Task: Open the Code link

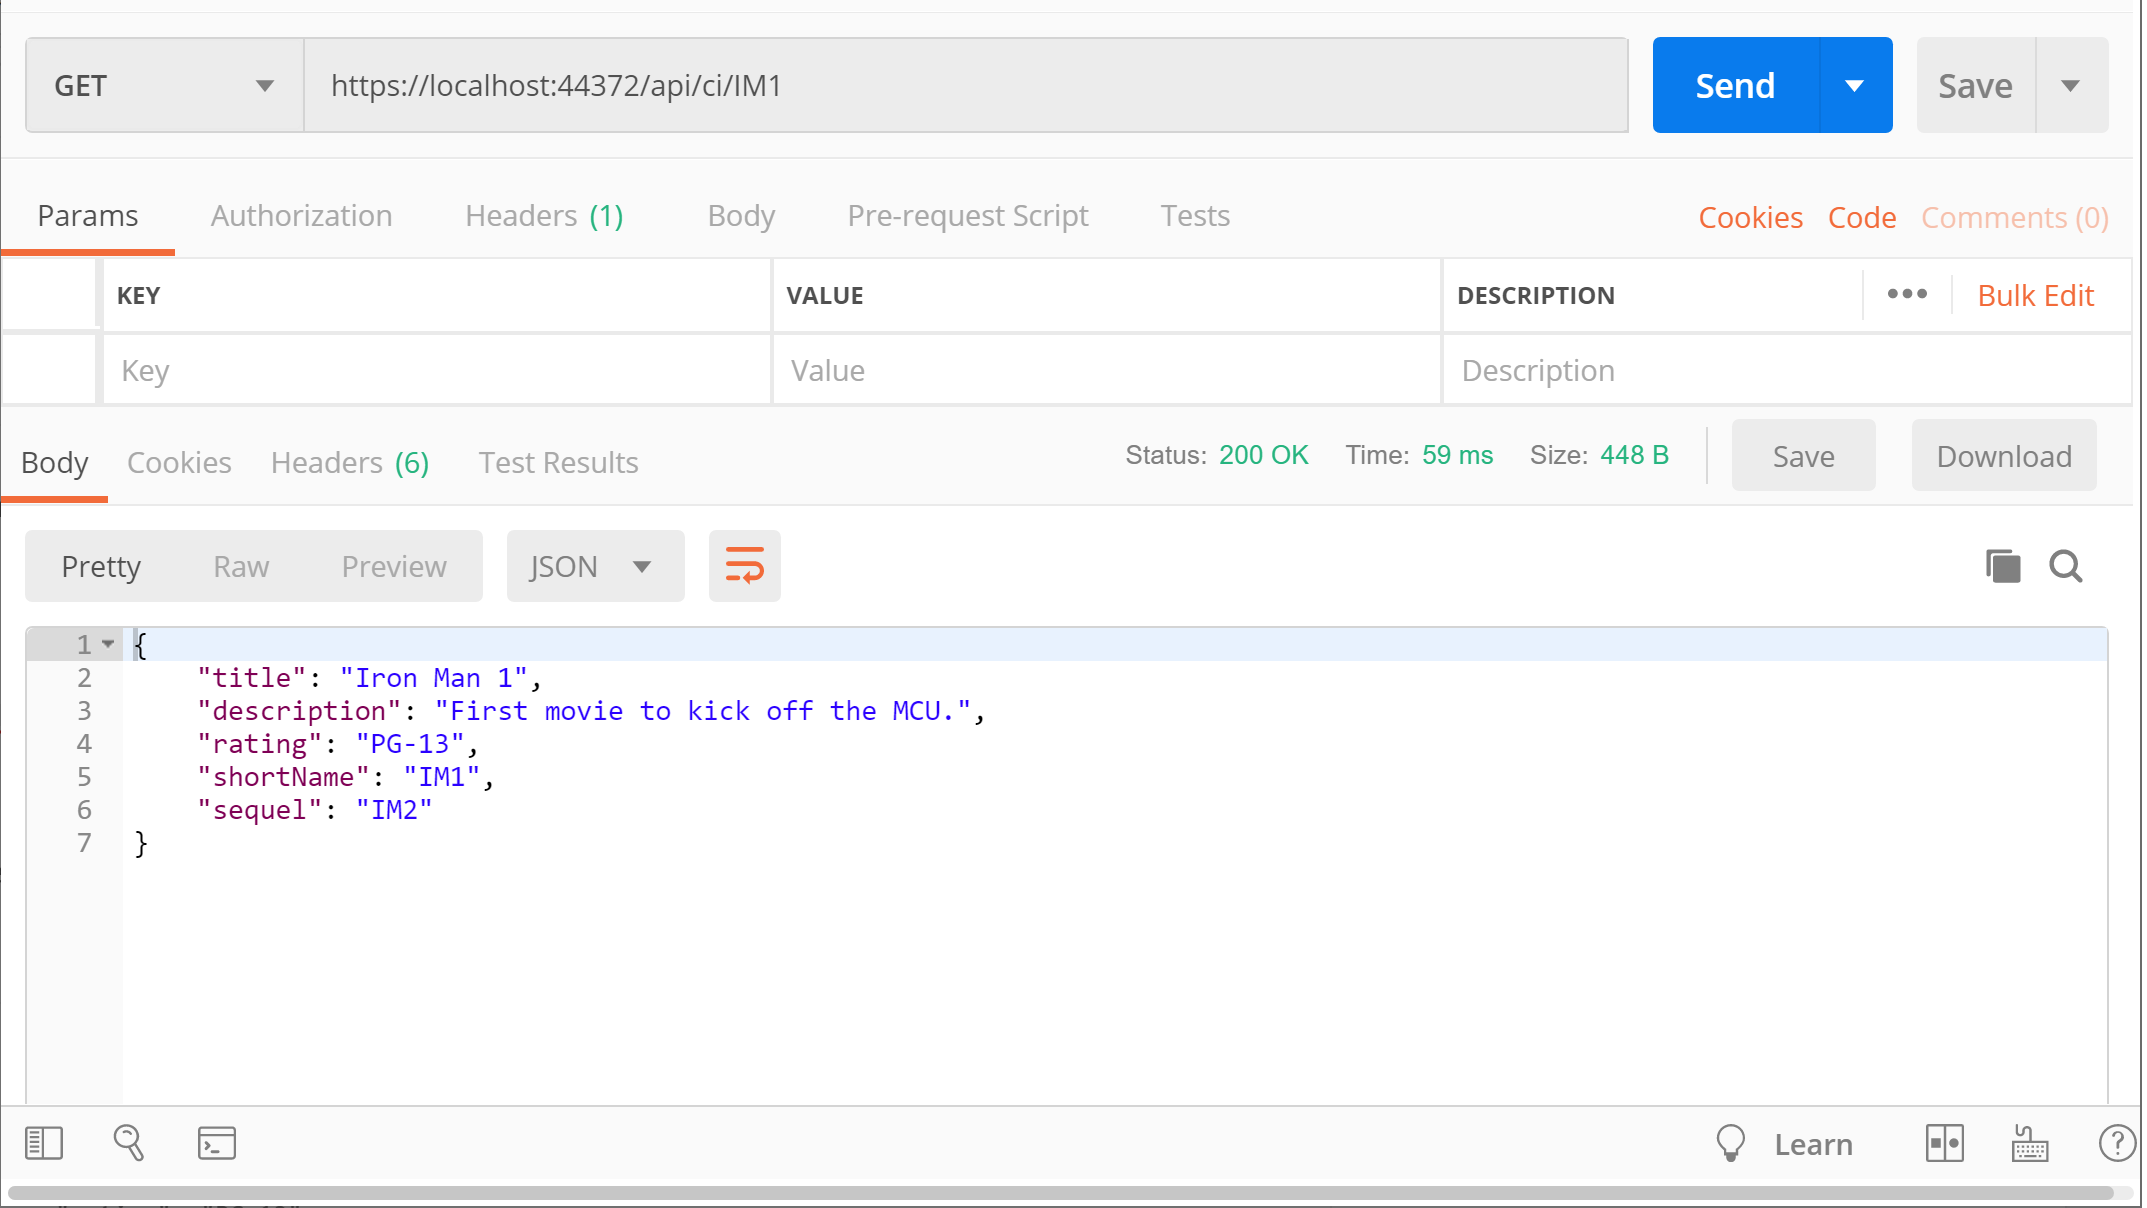Action: [1861, 217]
